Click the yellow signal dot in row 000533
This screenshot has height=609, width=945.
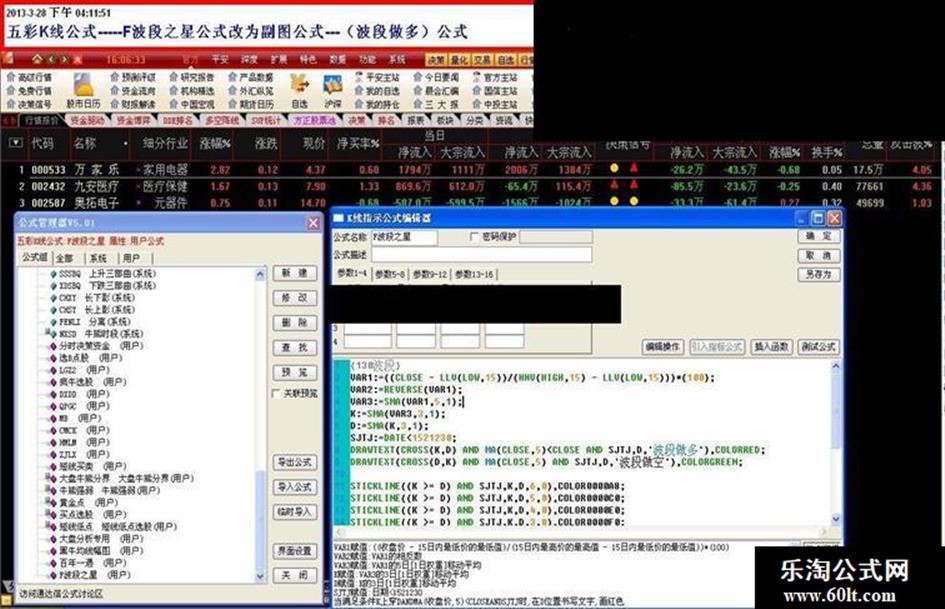point(614,168)
